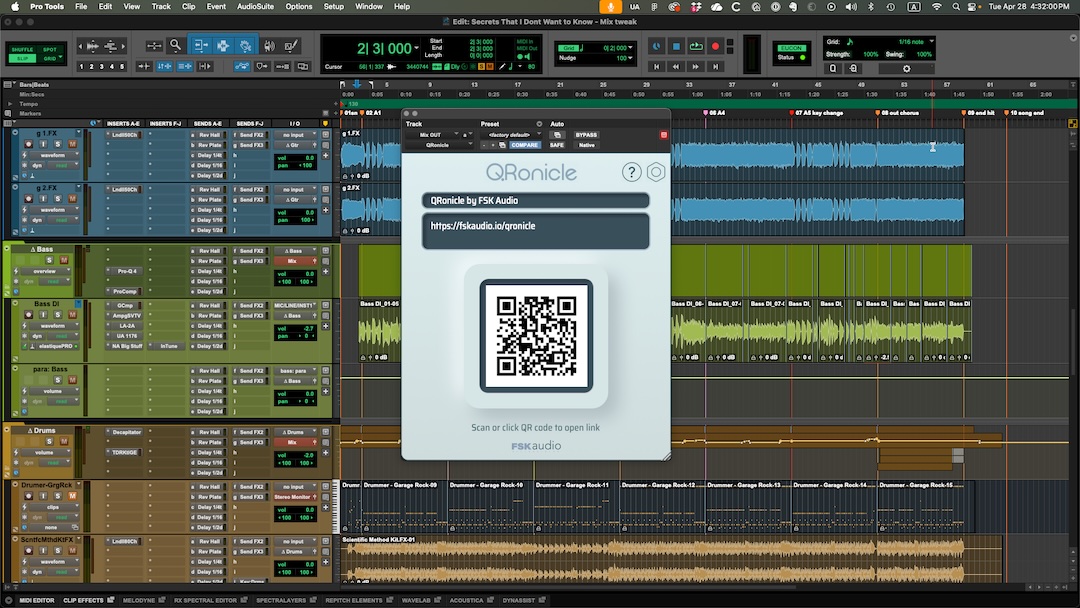Mute the g 2.FX track

coord(72,198)
